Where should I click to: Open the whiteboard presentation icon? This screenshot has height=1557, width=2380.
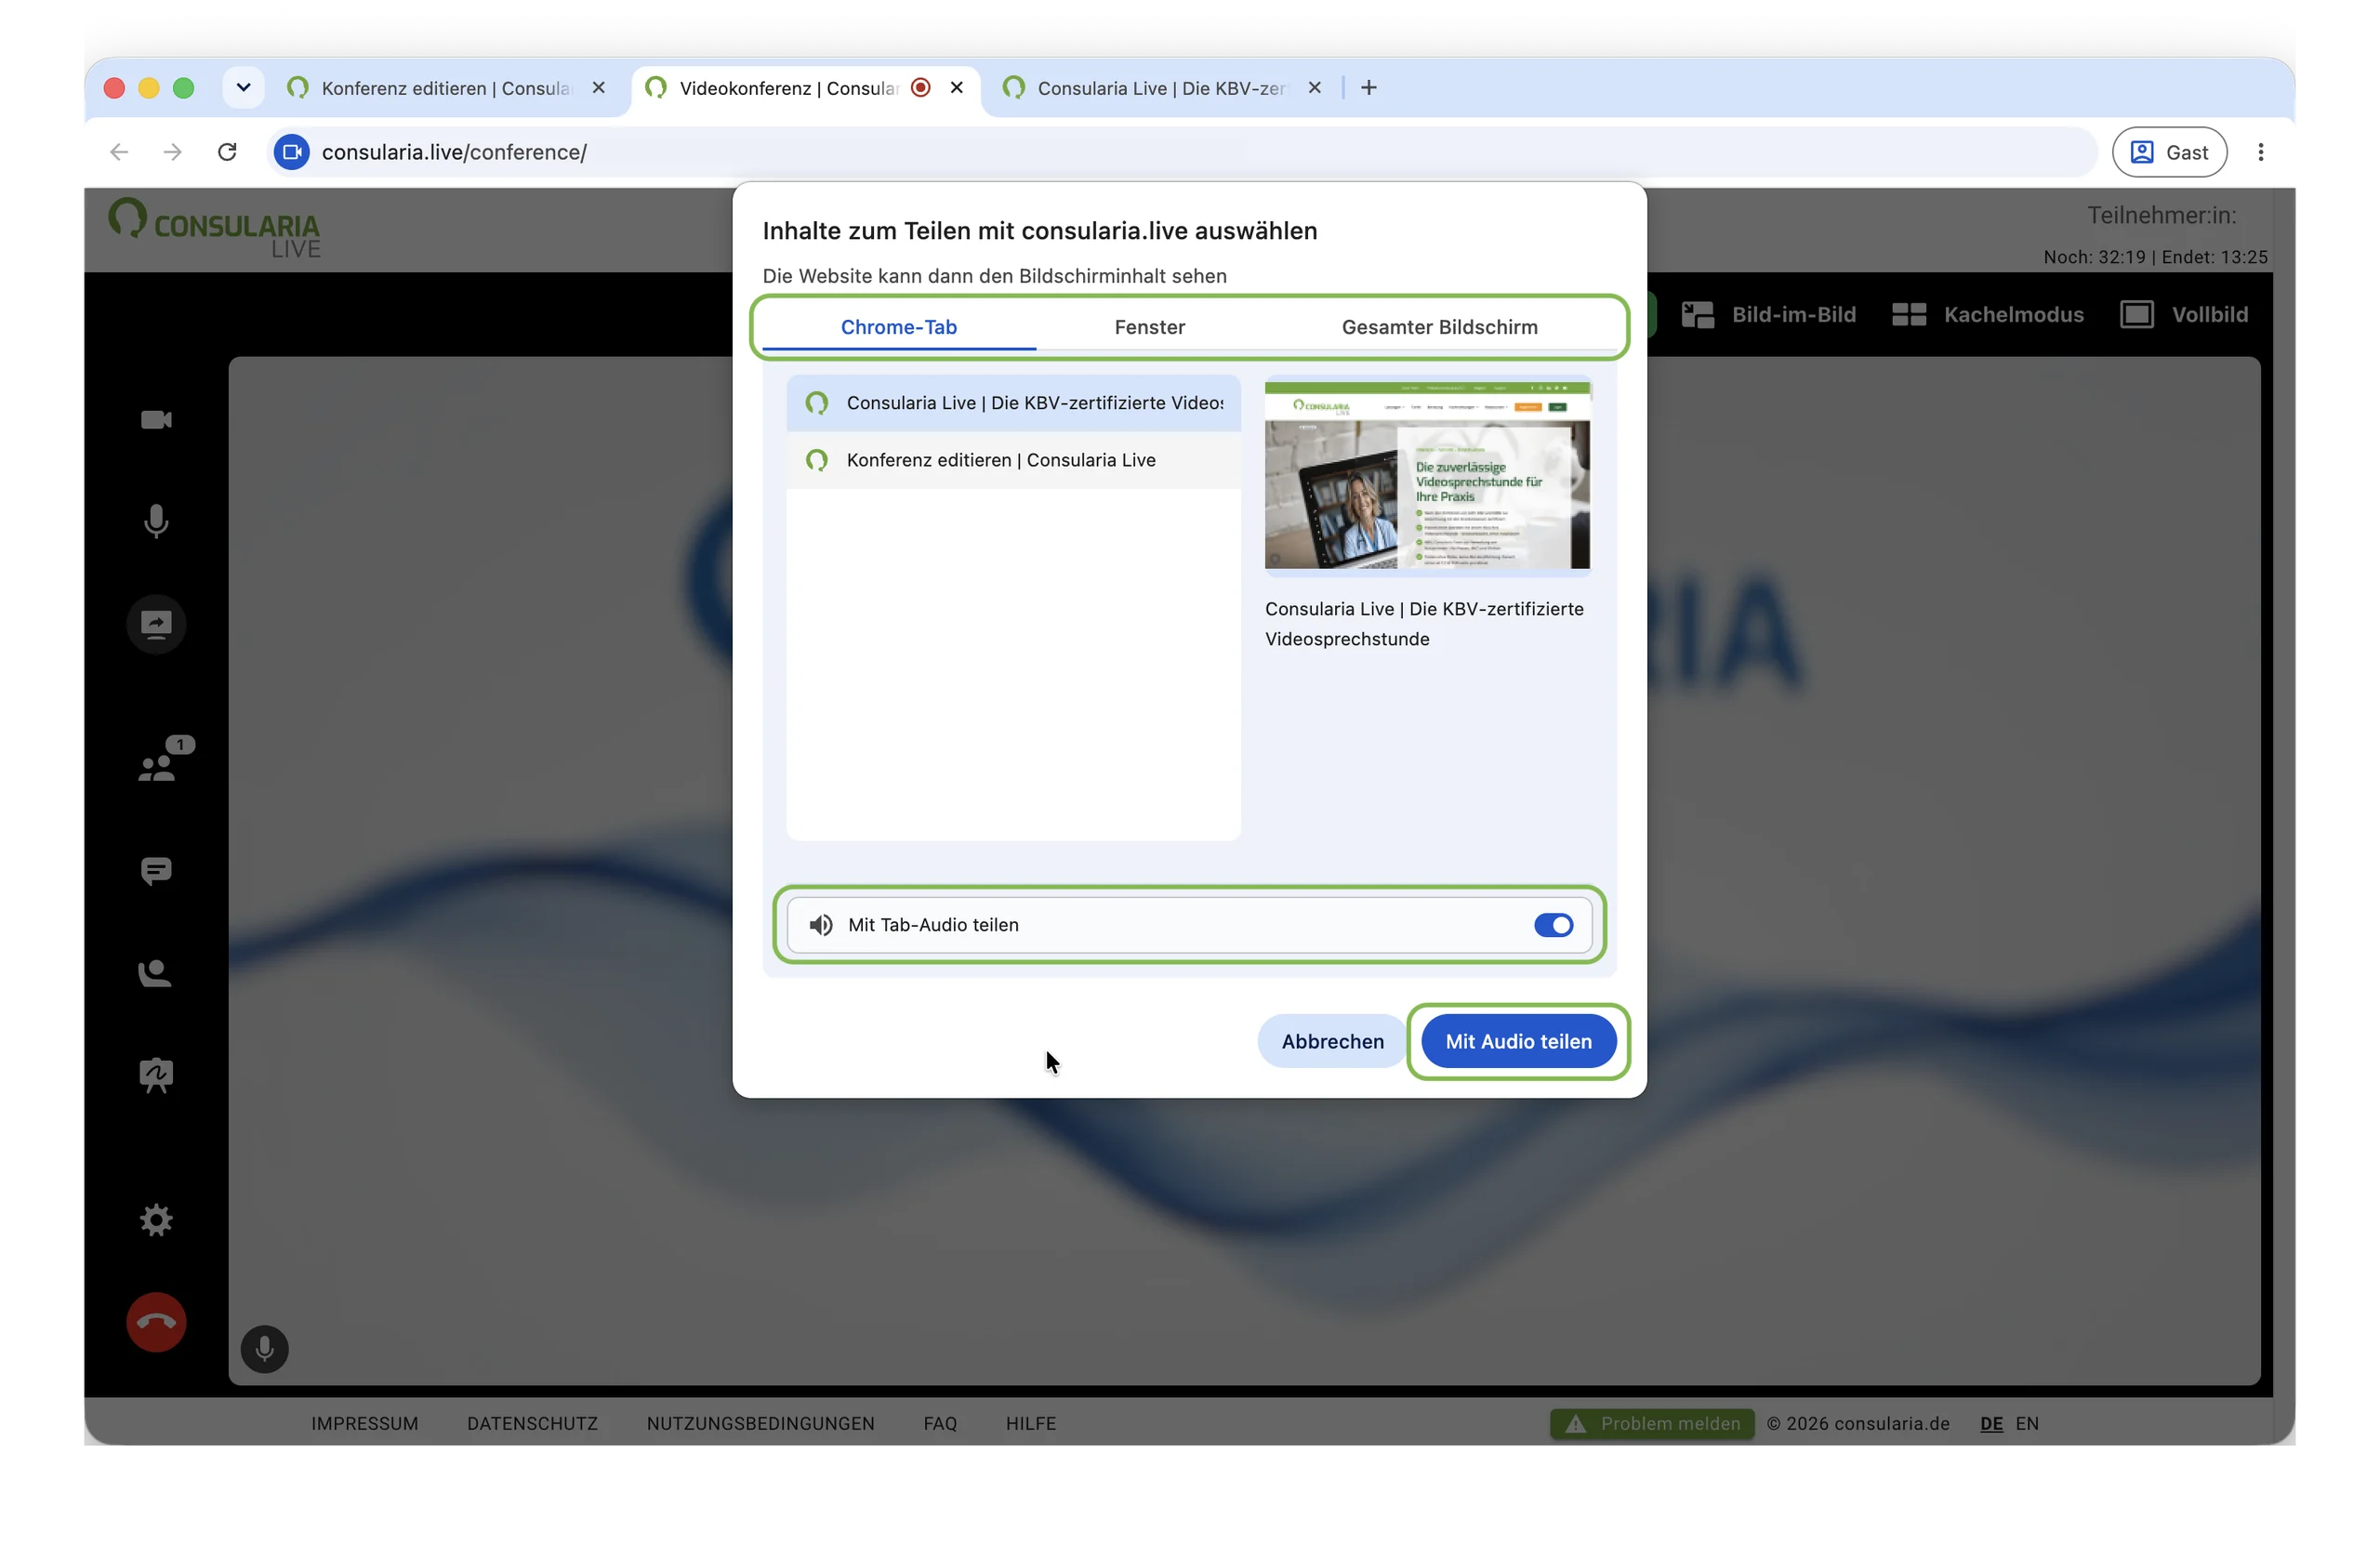click(x=156, y=1075)
